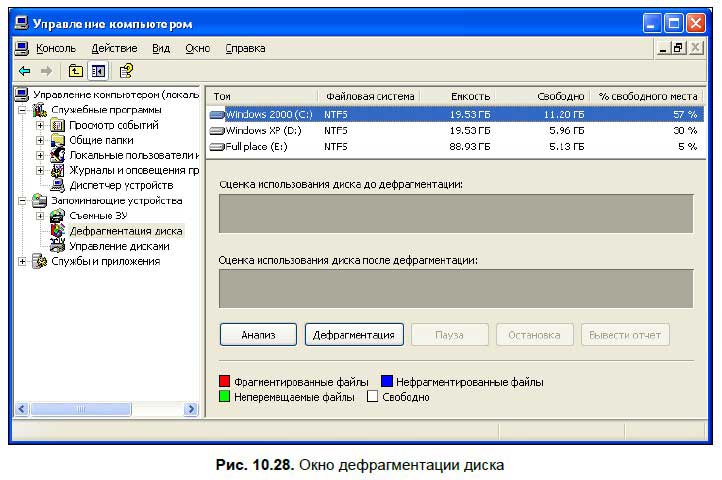Sort by % свободного места column header

pyautogui.click(x=647, y=96)
